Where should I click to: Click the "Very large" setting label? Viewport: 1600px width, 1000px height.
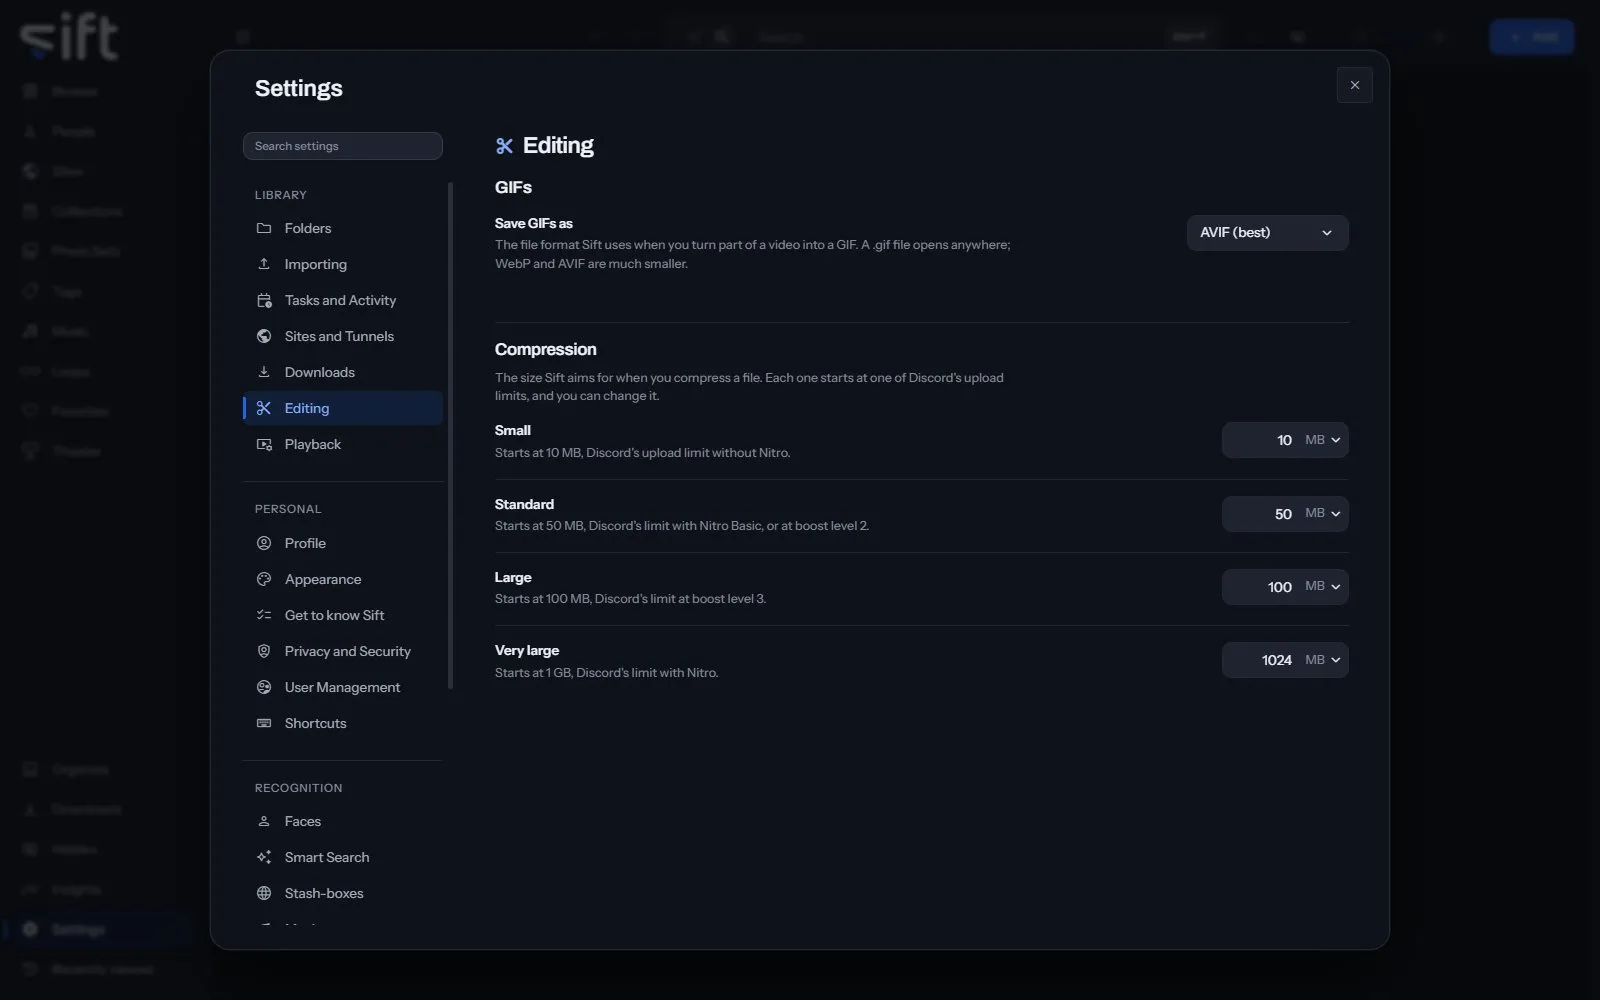tap(527, 650)
